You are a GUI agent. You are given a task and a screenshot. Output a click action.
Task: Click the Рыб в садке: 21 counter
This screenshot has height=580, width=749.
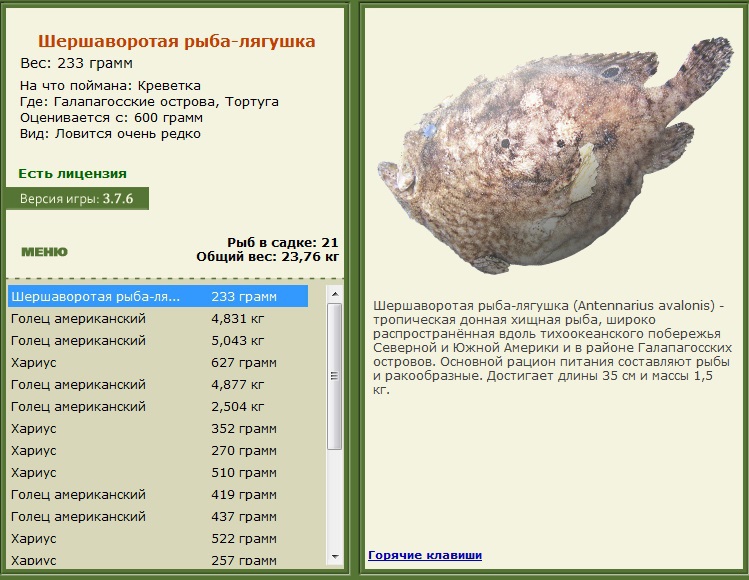pos(282,243)
